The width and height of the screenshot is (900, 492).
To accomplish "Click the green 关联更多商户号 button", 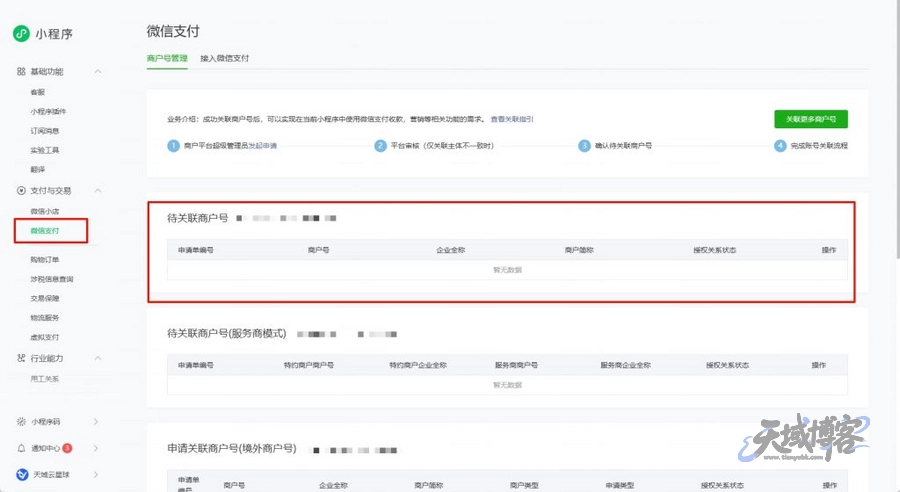I will 810,119.
